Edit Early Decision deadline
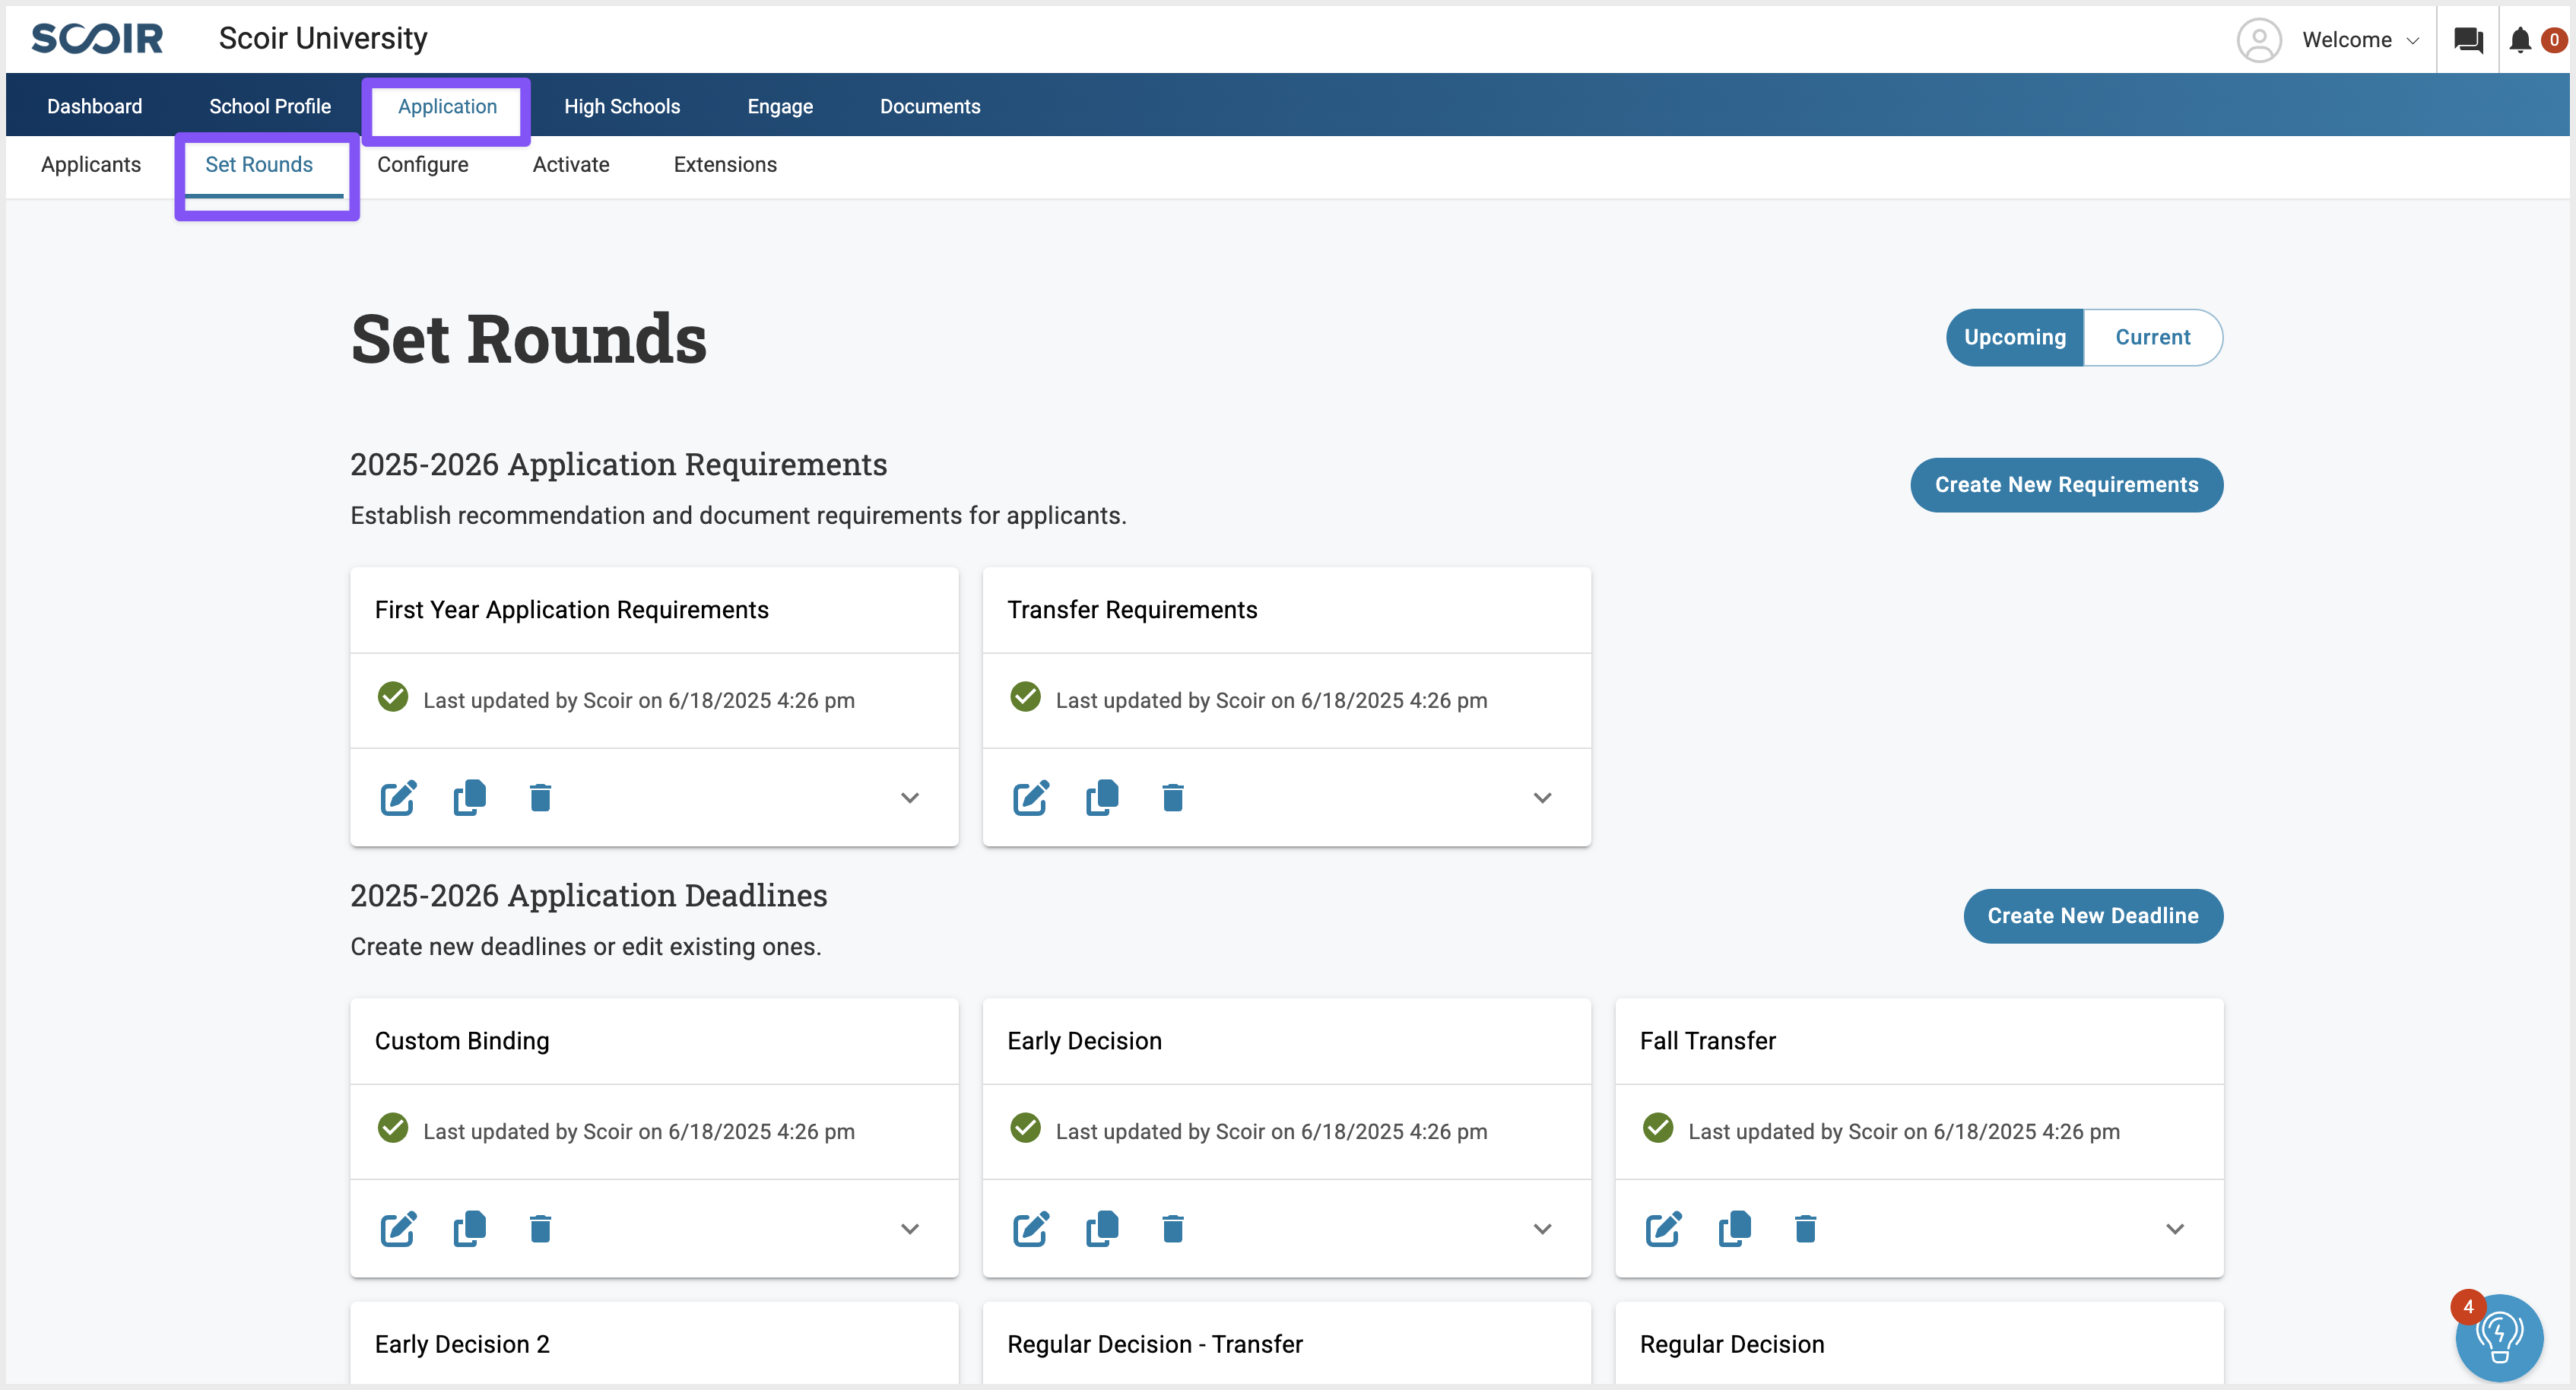 click(x=1031, y=1229)
